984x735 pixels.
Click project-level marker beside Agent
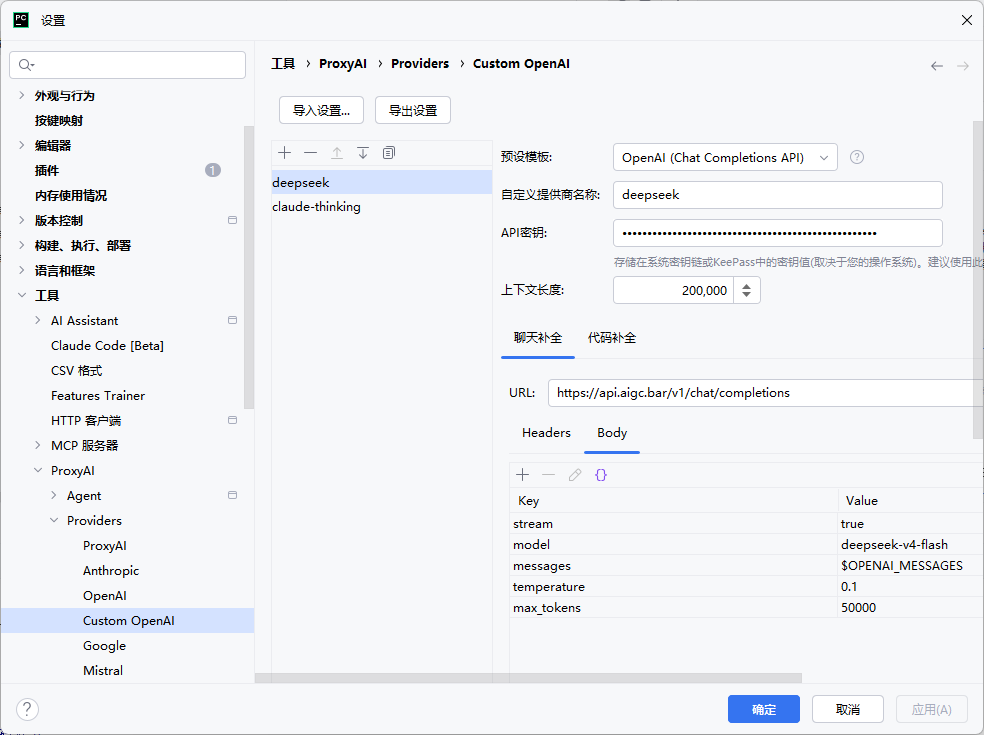(232, 495)
